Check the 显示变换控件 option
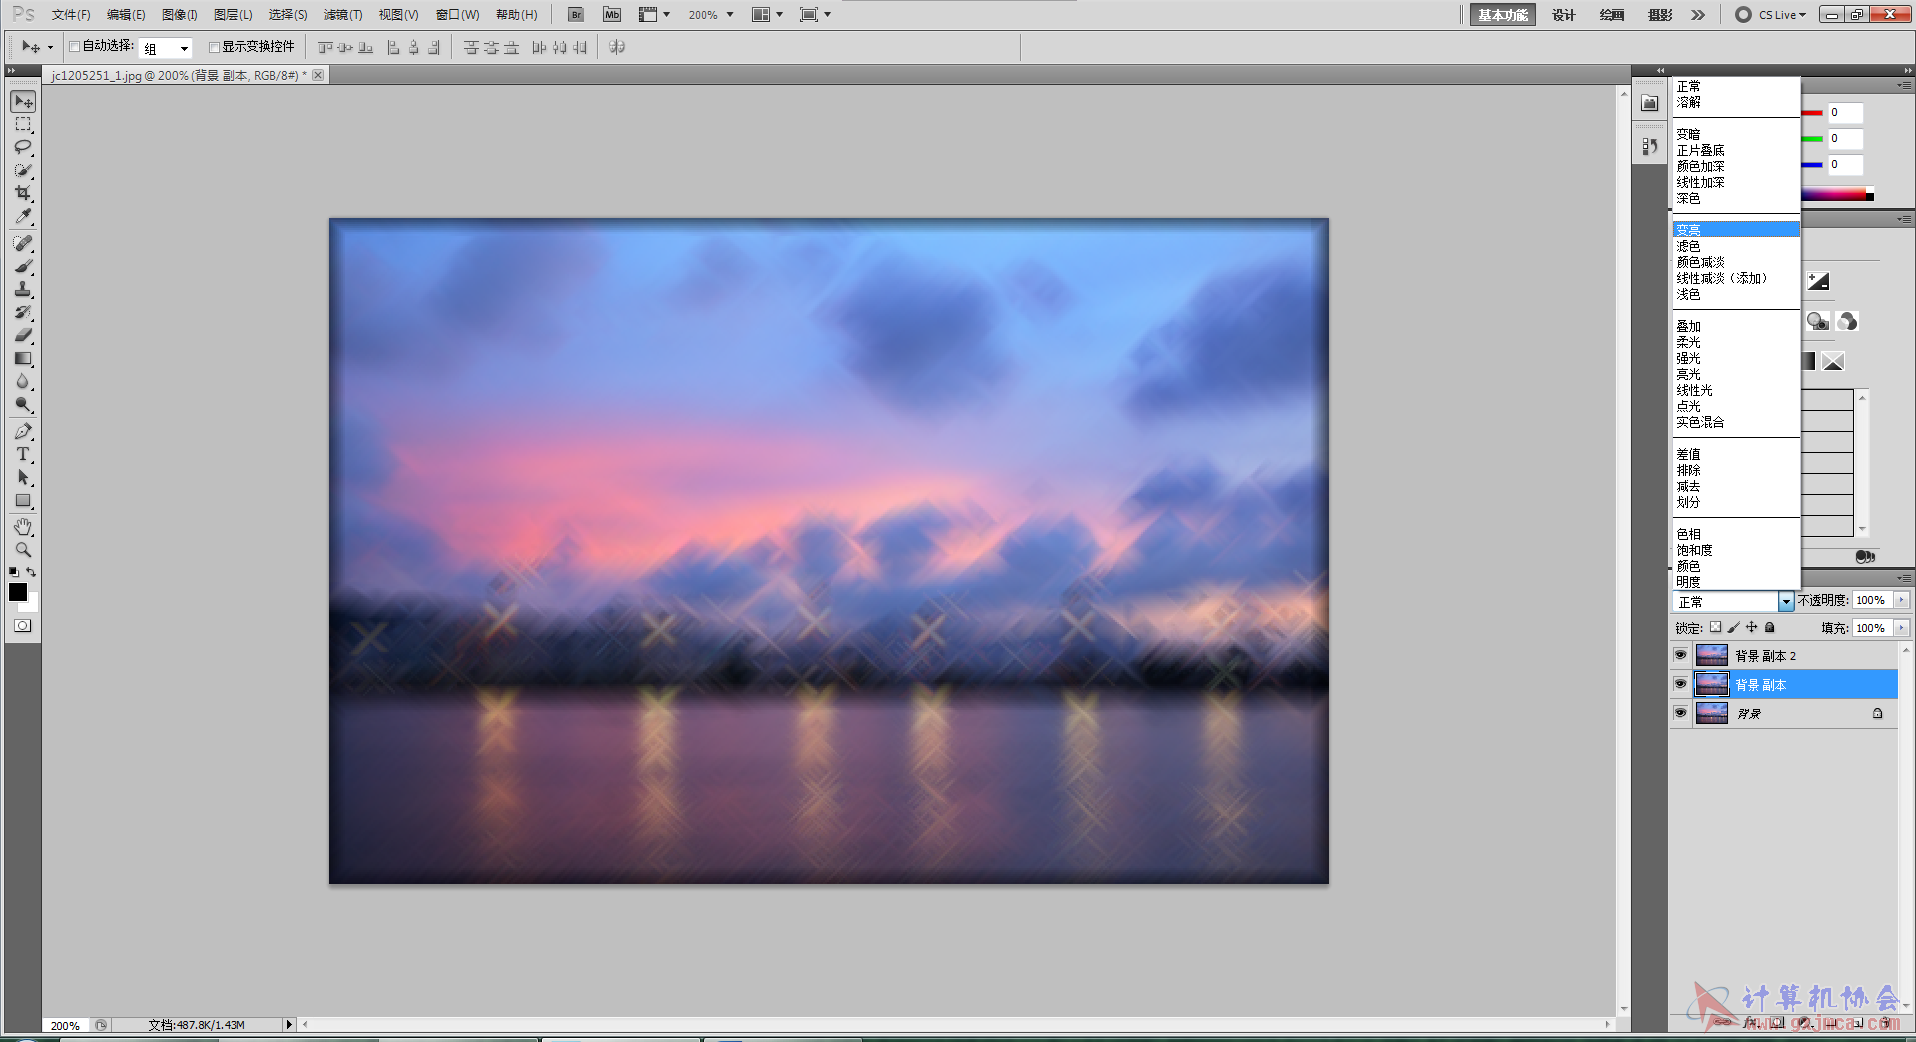Screen dimensions: 1916x1042 click(214, 47)
